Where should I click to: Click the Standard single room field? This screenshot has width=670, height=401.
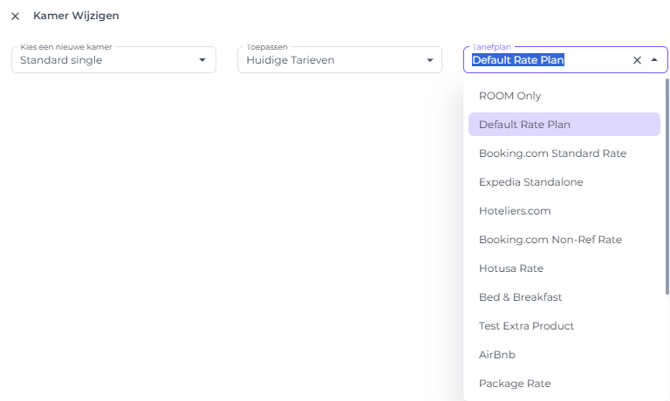100,60
